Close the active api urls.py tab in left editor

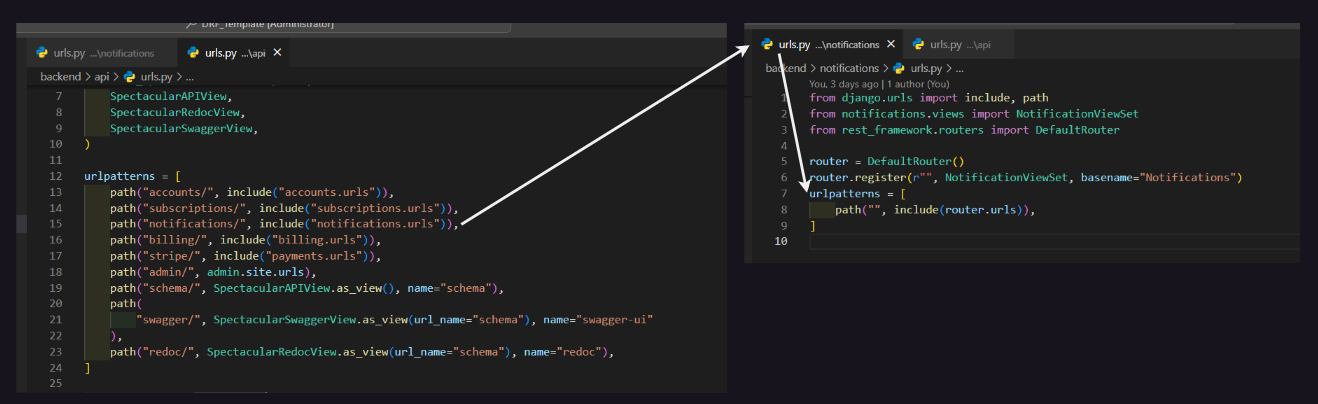[x=277, y=53]
